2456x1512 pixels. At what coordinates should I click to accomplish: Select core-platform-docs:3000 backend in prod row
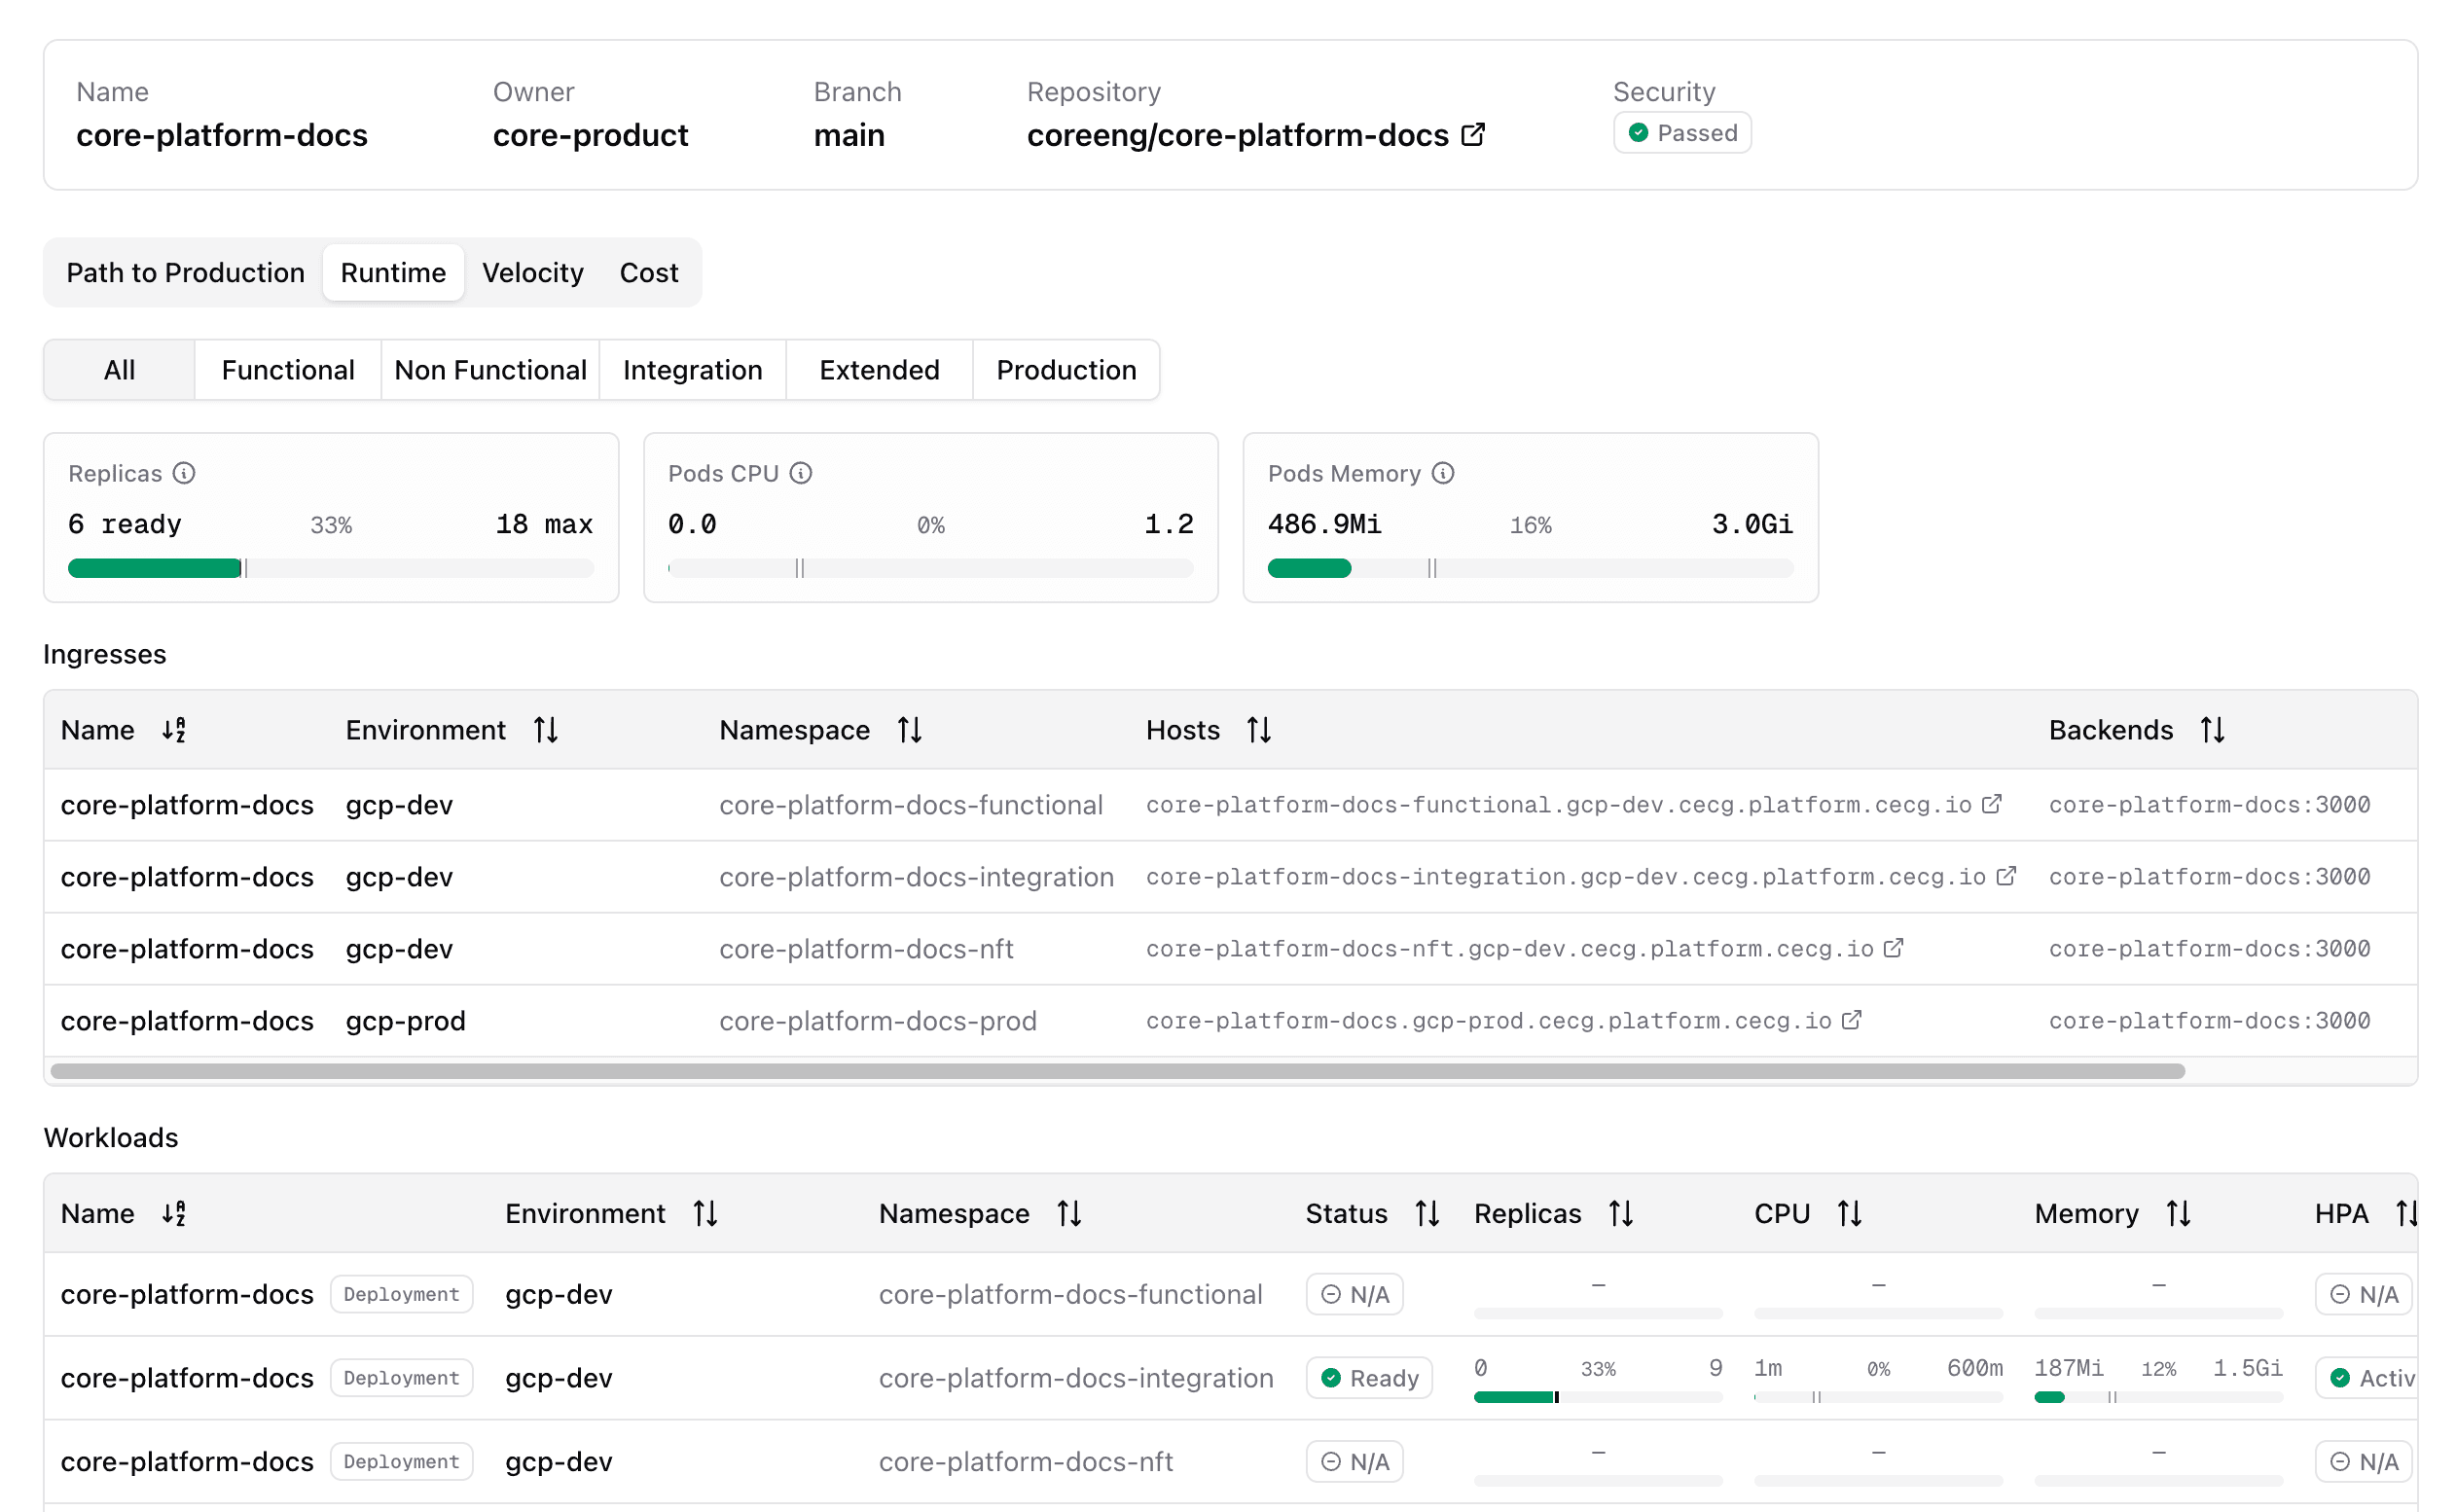(x=2209, y=1021)
